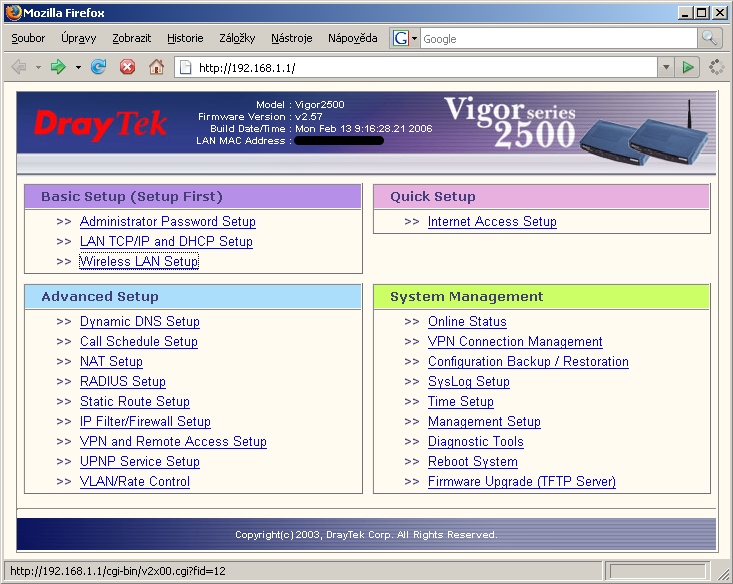The image size is (733, 584).
Task: Open the Nástroje menu
Action: pos(292,38)
